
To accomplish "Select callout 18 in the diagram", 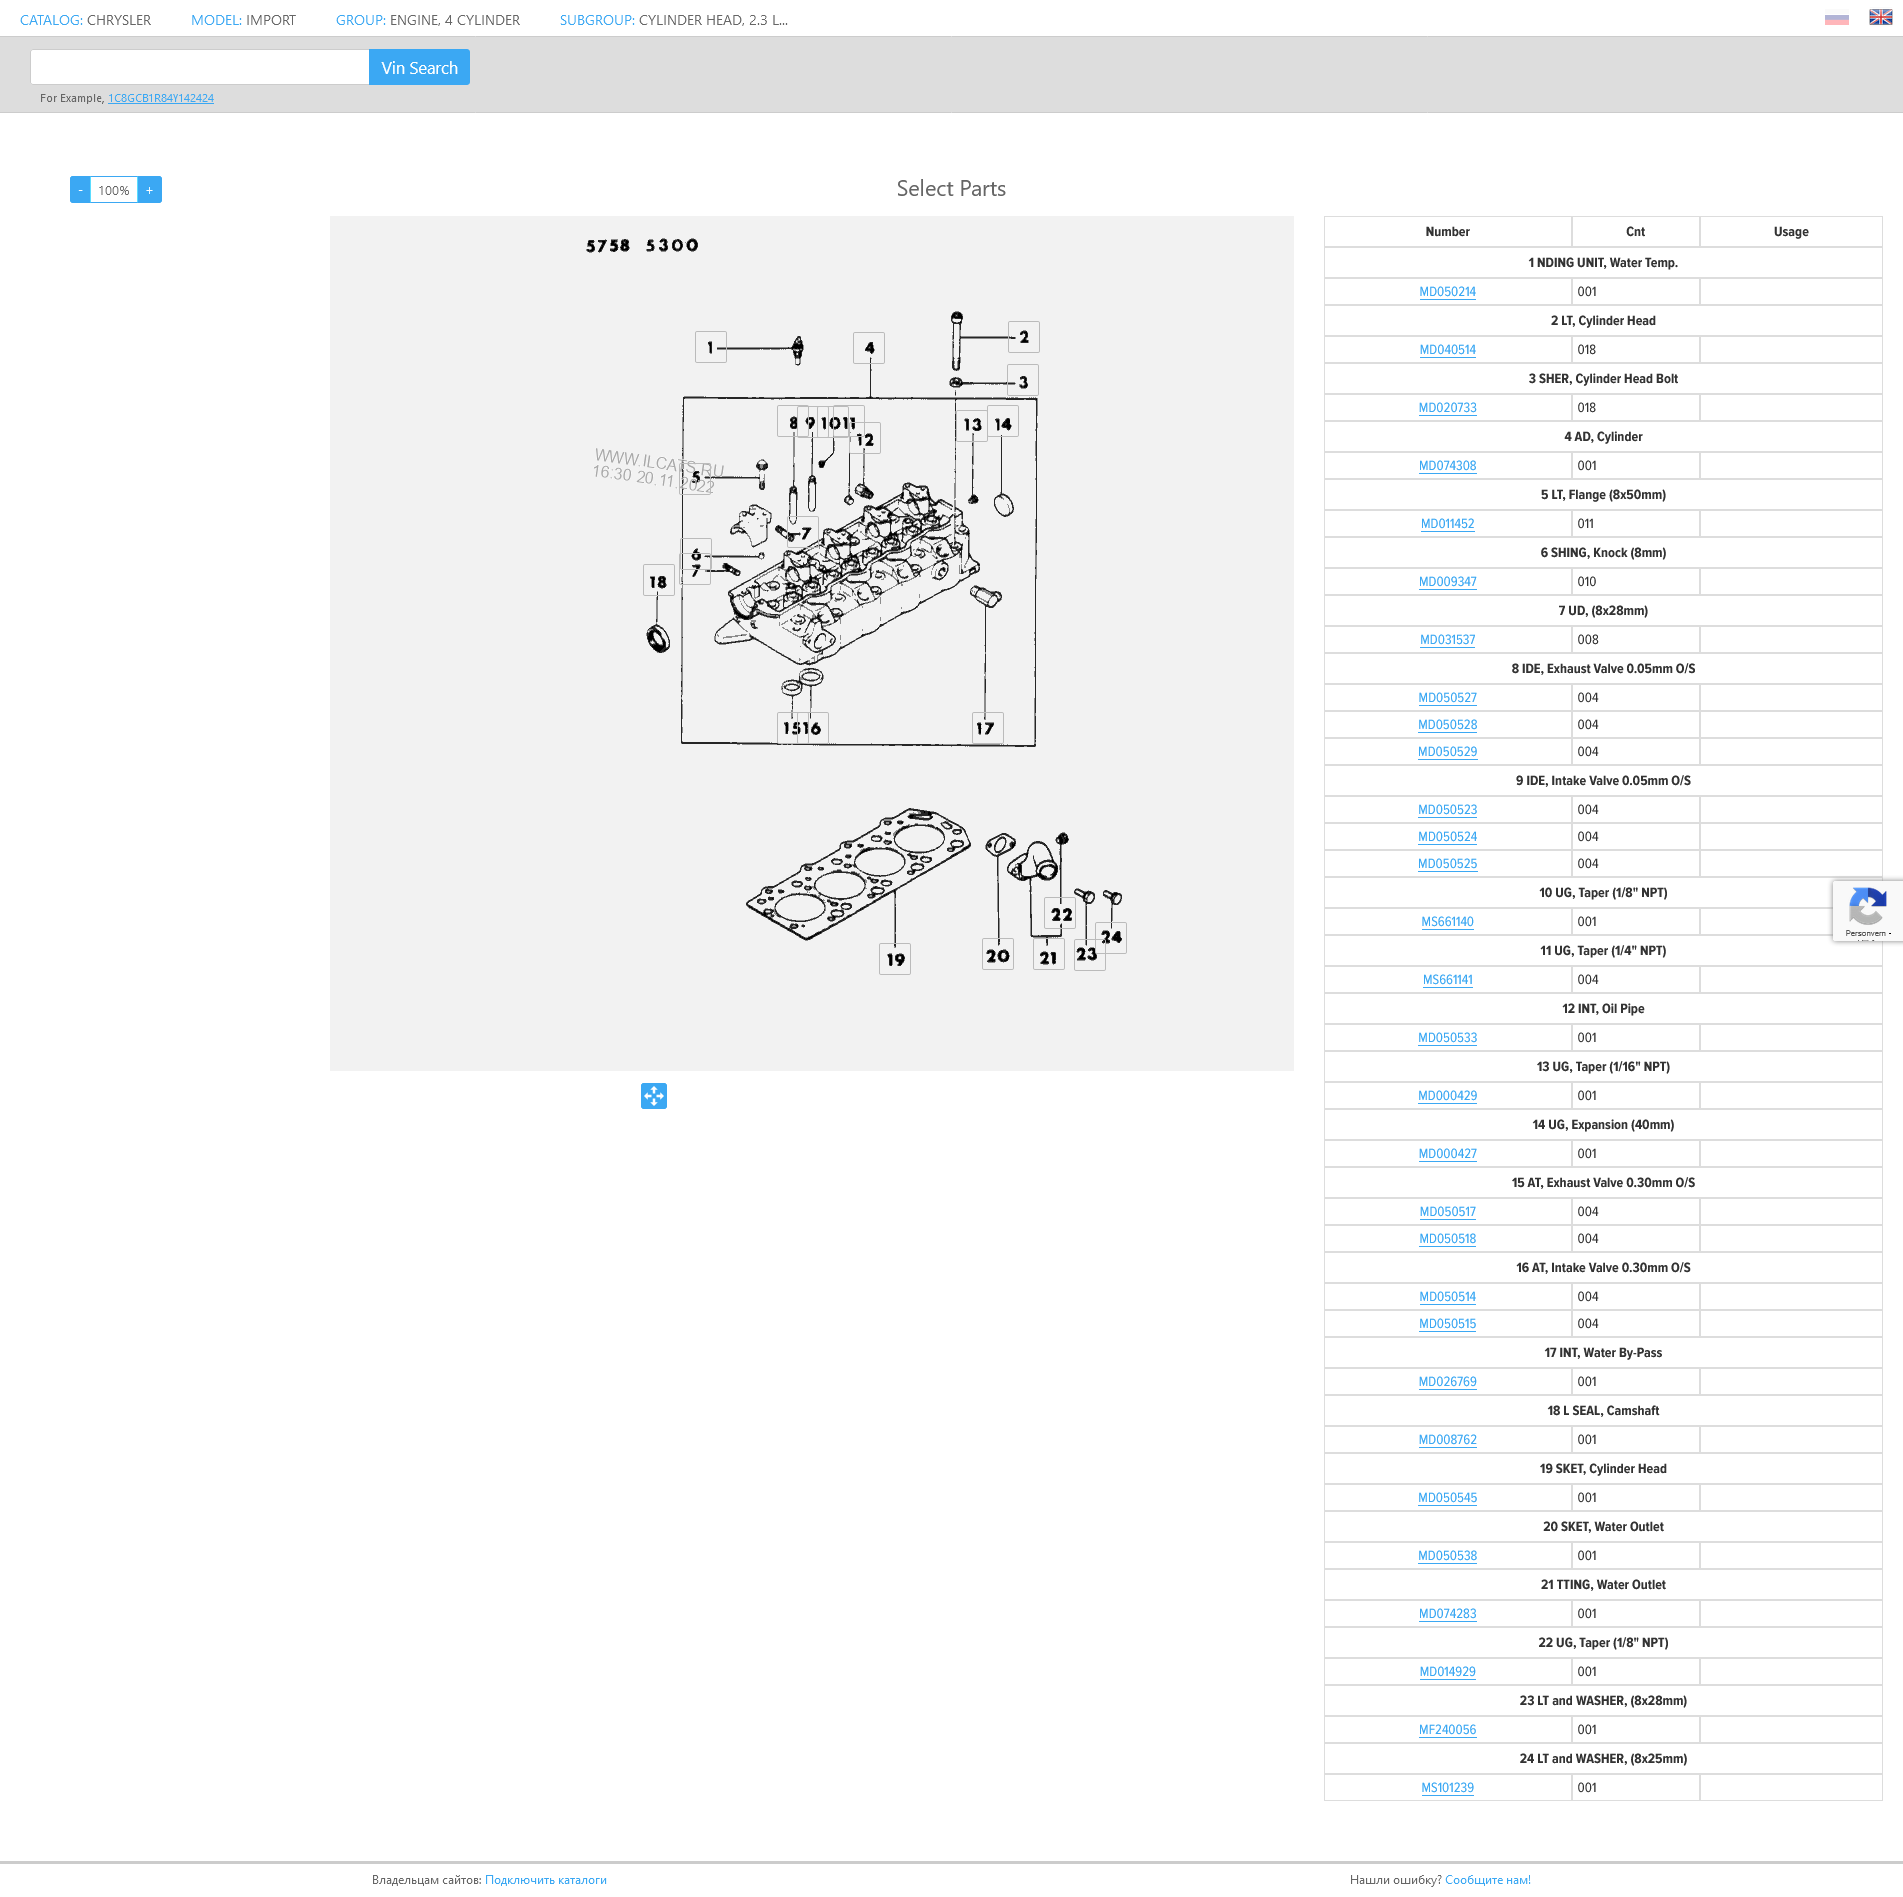I will tap(658, 582).
